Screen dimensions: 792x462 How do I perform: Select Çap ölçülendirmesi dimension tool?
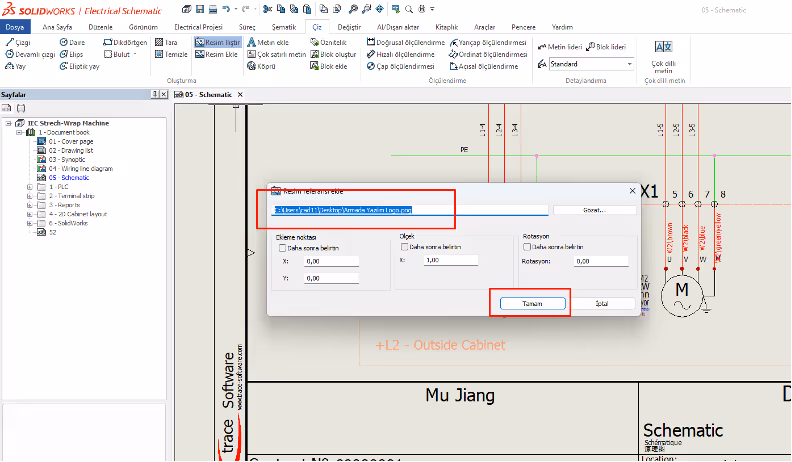pos(401,66)
